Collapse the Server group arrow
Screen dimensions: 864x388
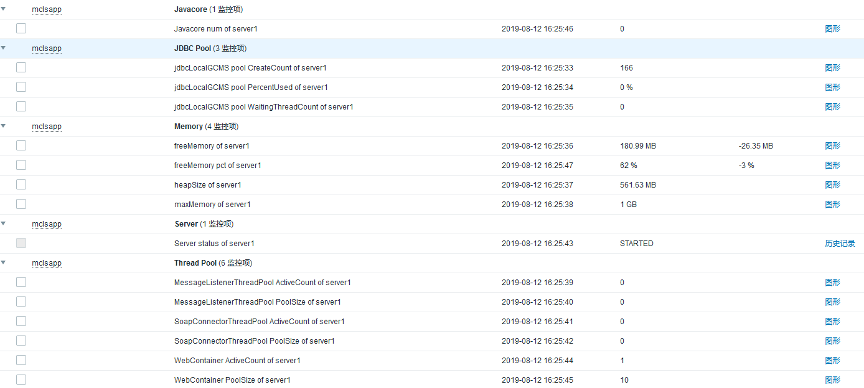(3, 224)
